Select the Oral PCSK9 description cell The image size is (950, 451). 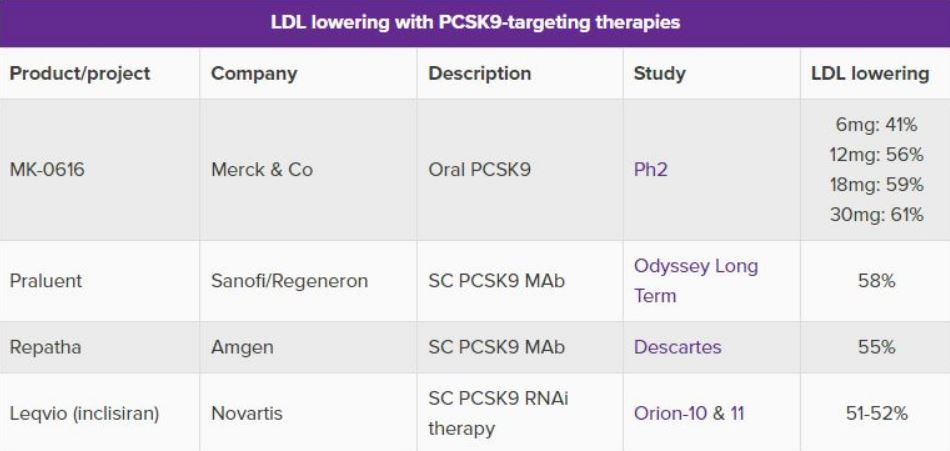point(479,170)
